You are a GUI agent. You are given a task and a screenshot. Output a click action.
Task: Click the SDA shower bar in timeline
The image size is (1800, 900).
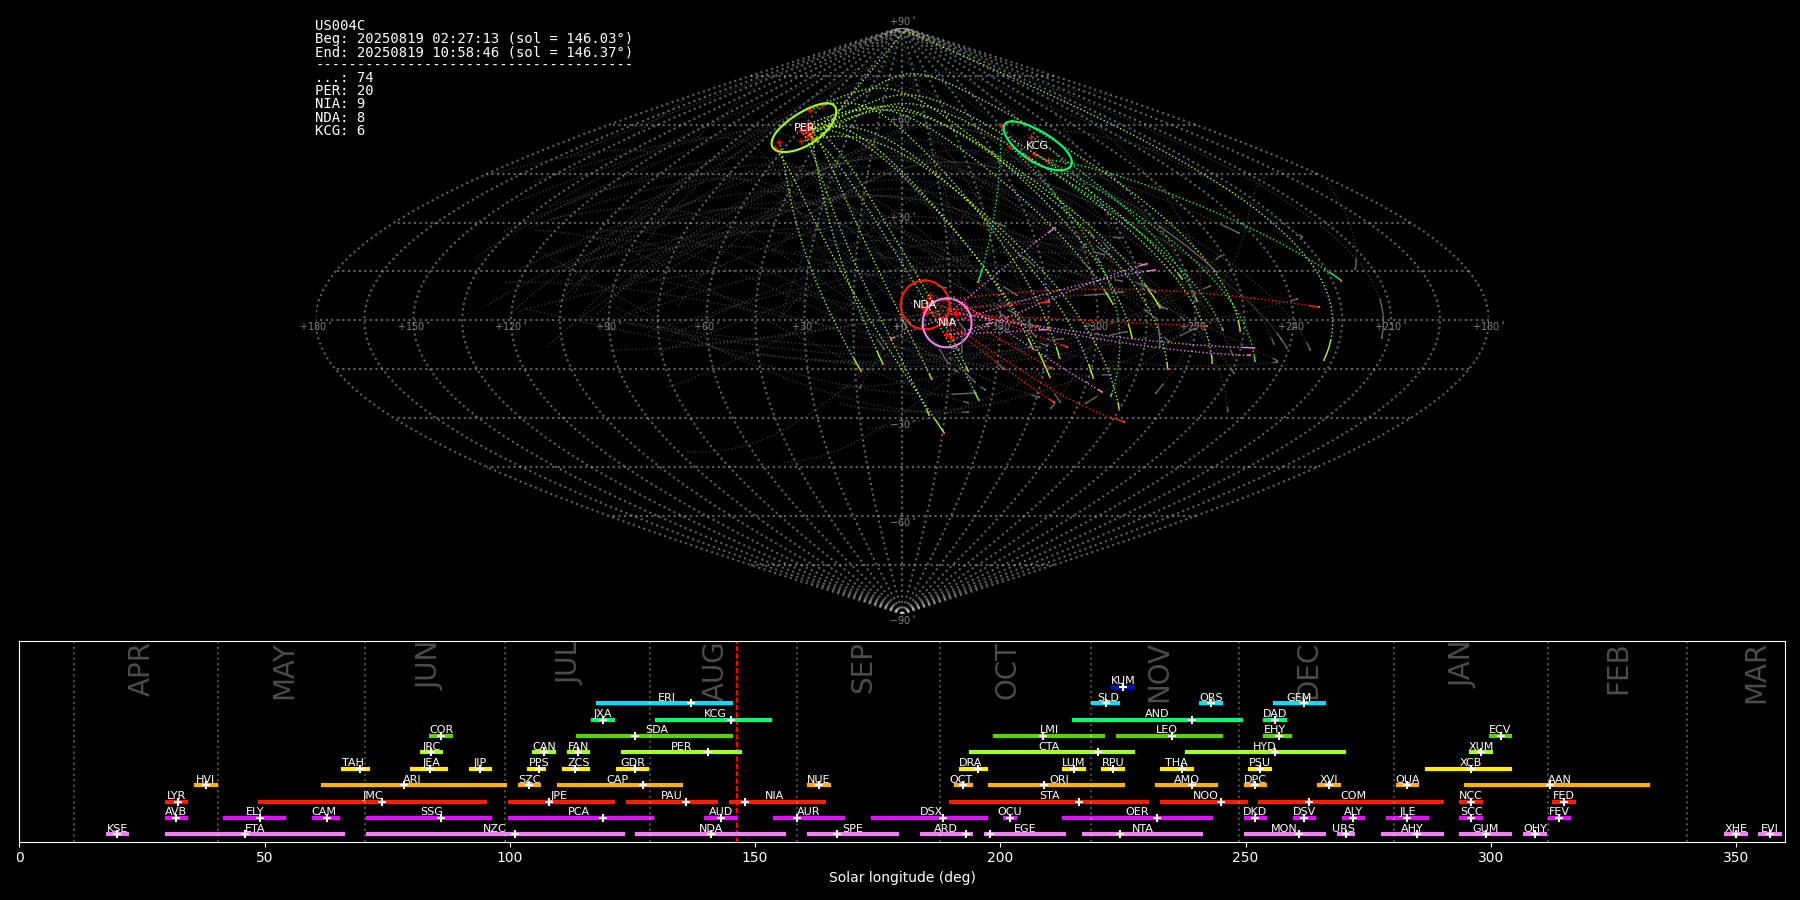click(x=654, y=736)
